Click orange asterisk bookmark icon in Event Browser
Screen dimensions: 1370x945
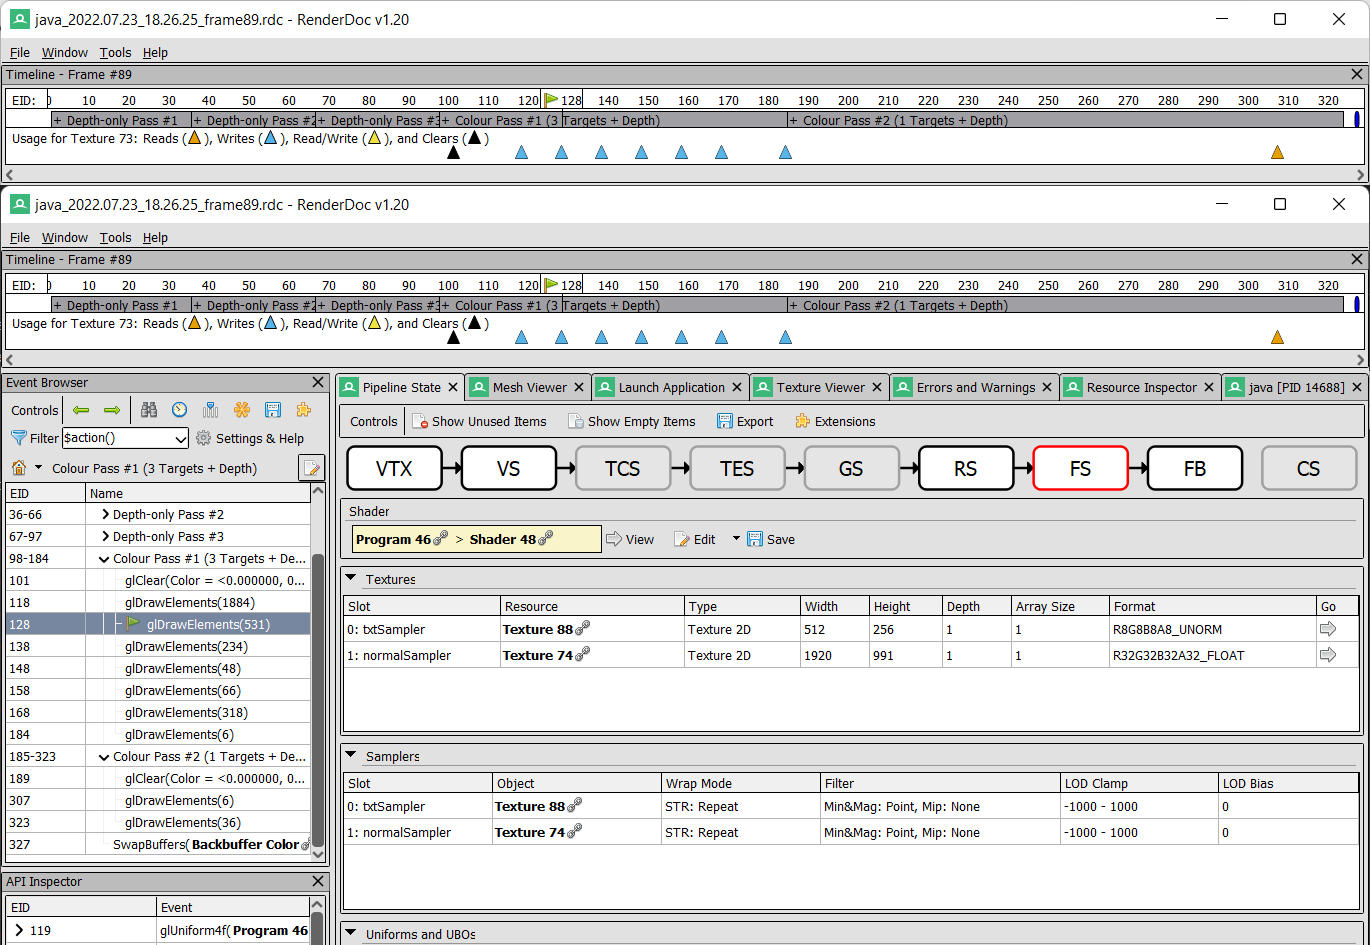pos(241,410)
